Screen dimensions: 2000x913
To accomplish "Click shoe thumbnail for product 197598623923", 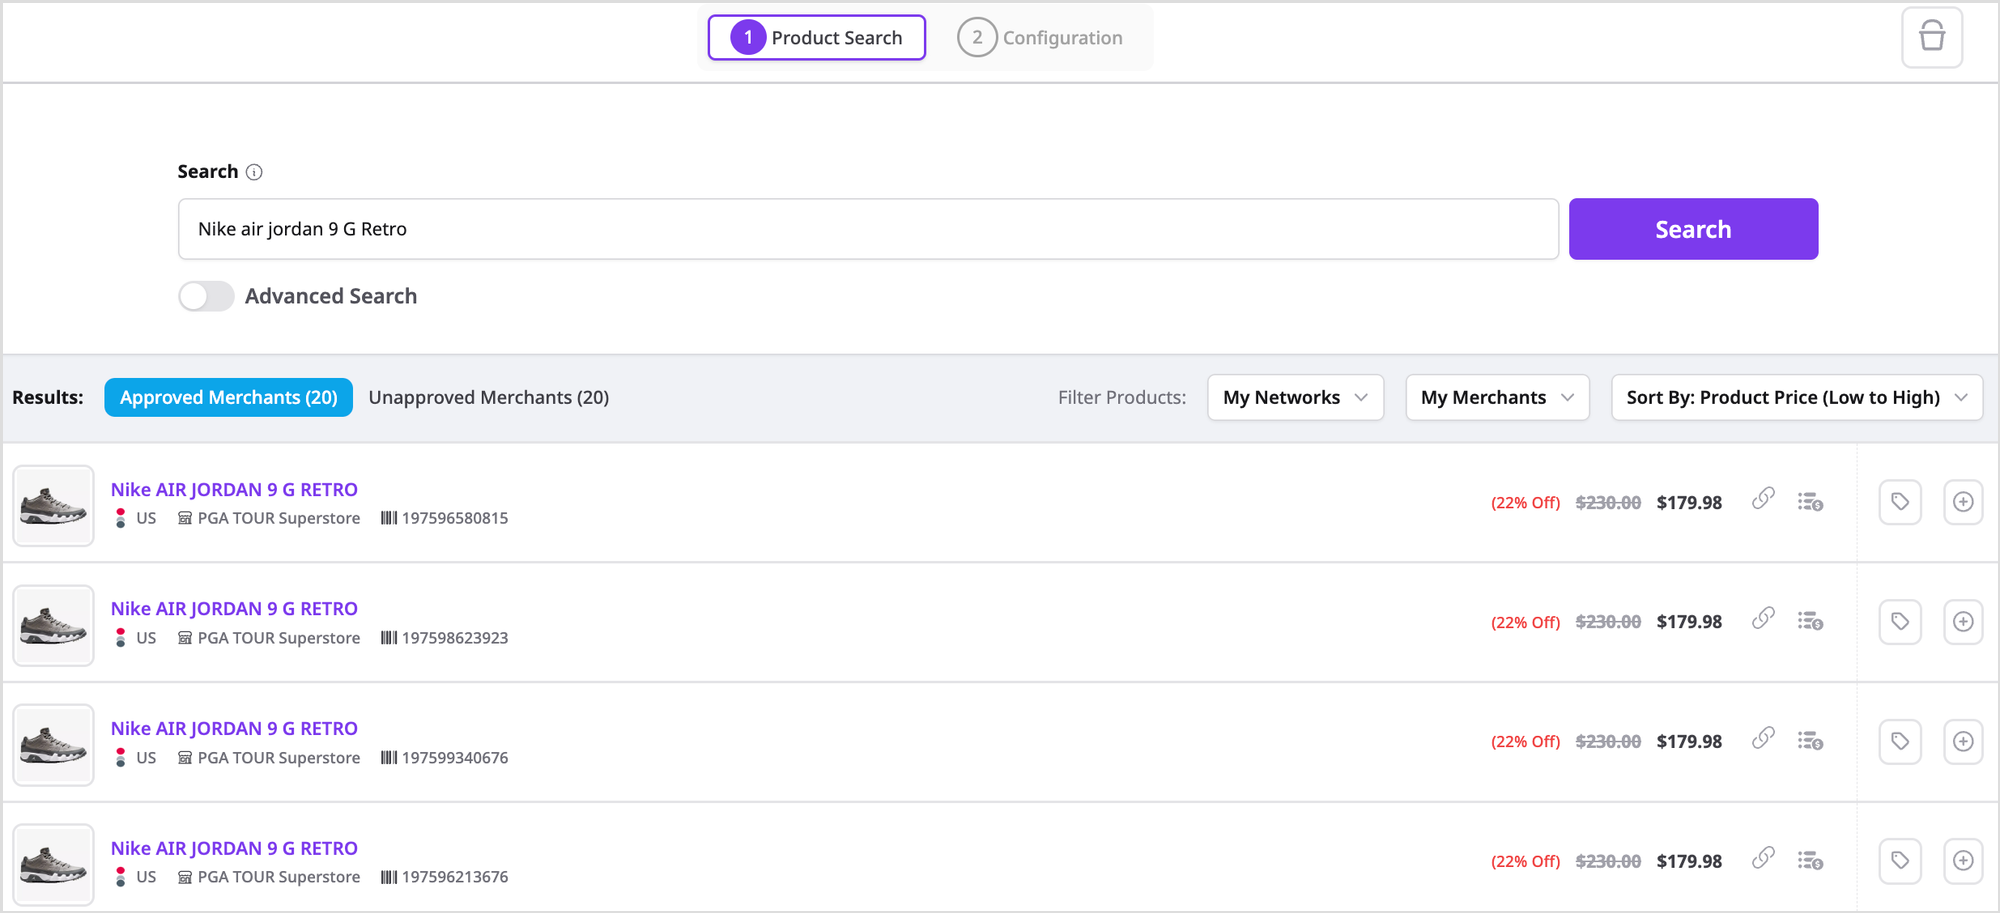I will (53, 625).
